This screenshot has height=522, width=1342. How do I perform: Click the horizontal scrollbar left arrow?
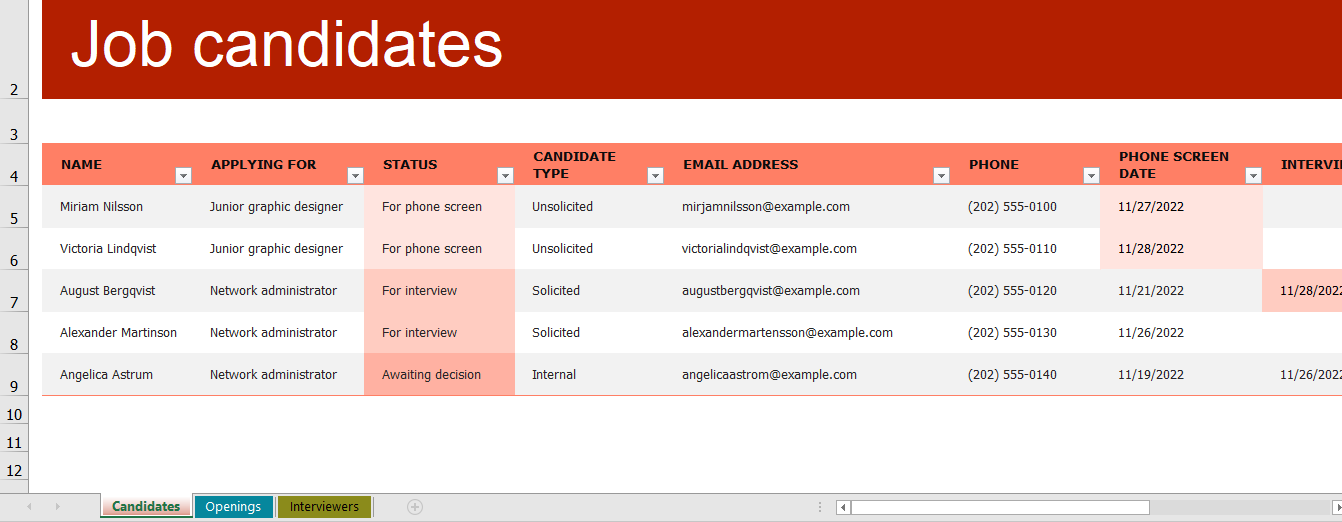click(843, 507)
